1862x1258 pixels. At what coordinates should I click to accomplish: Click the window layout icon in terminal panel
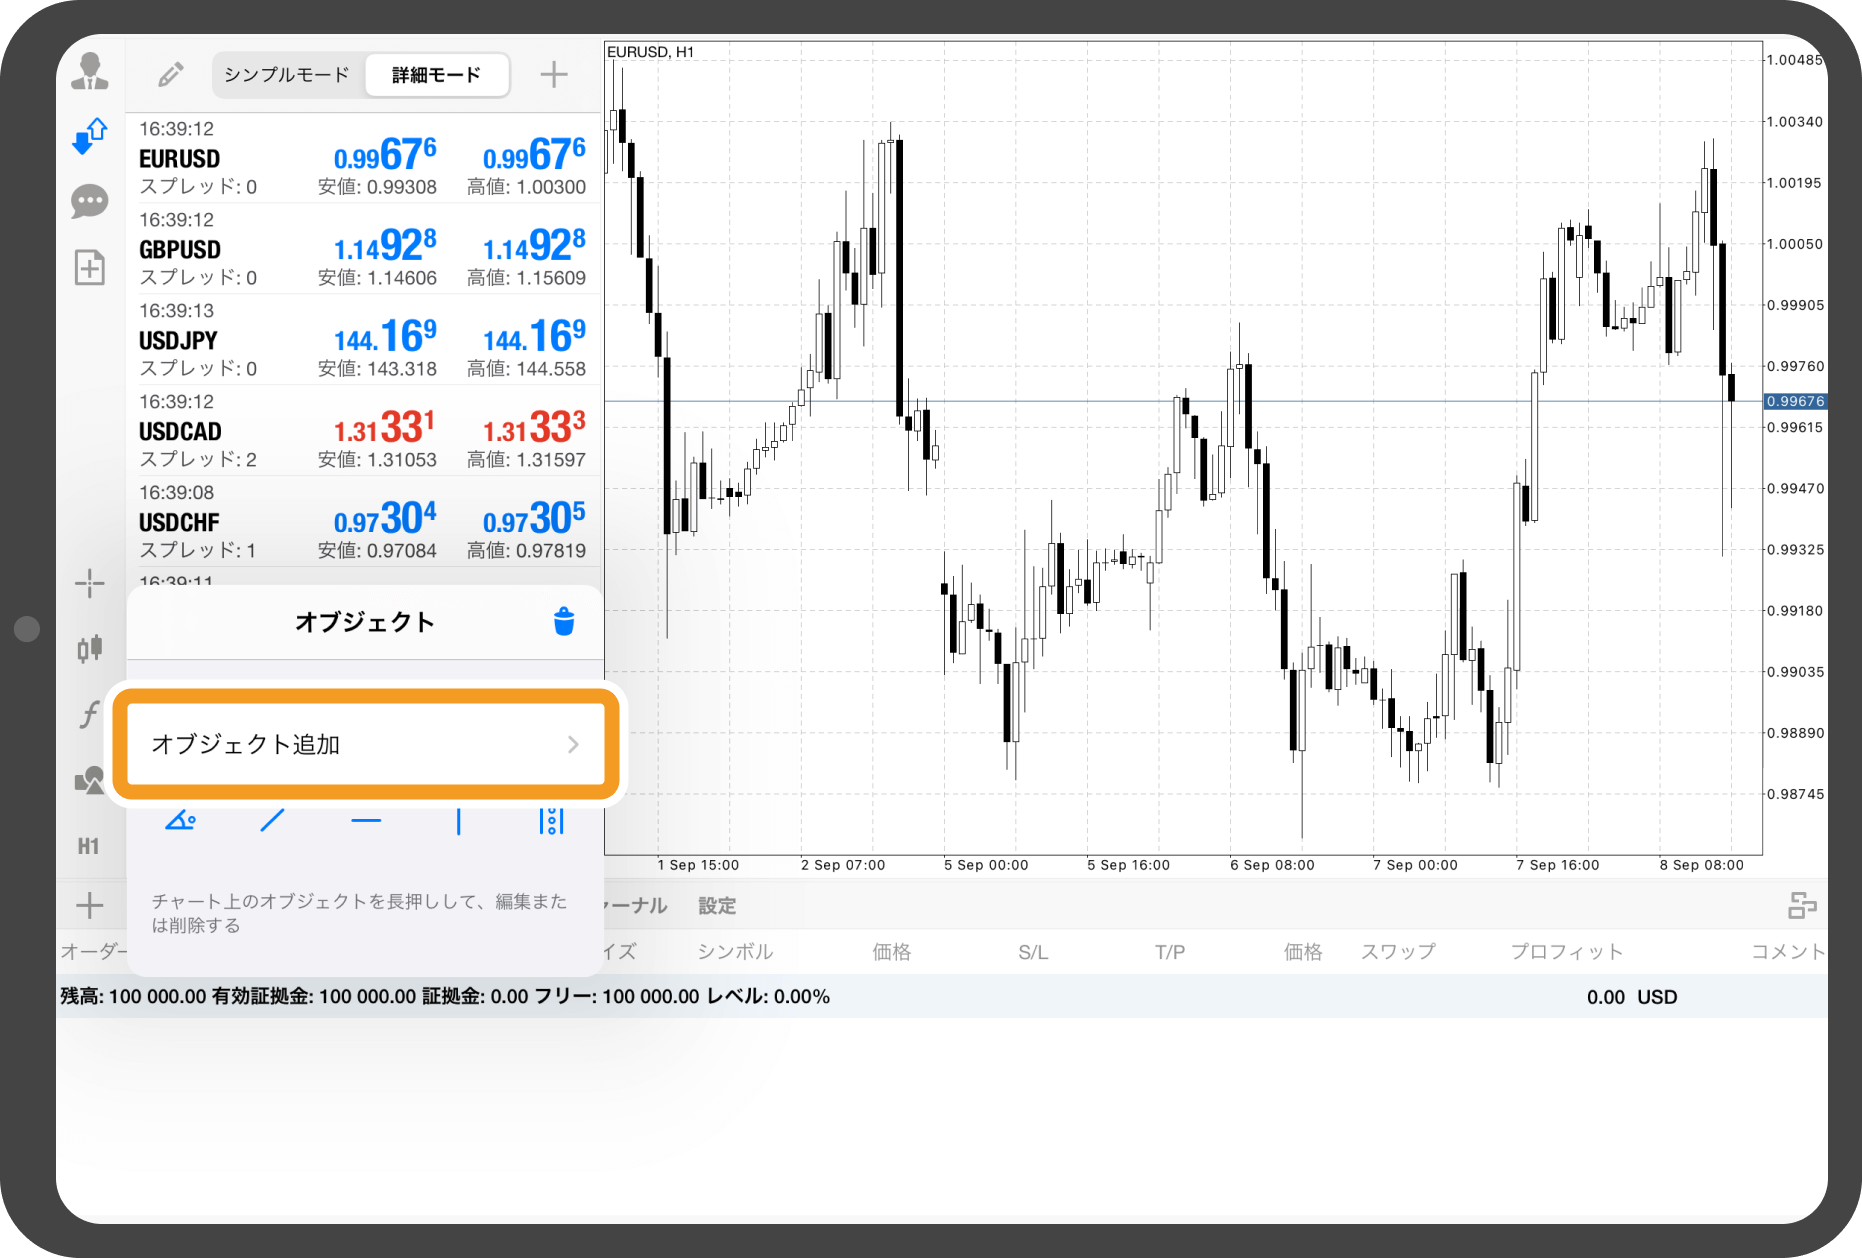pos(1802,905)
